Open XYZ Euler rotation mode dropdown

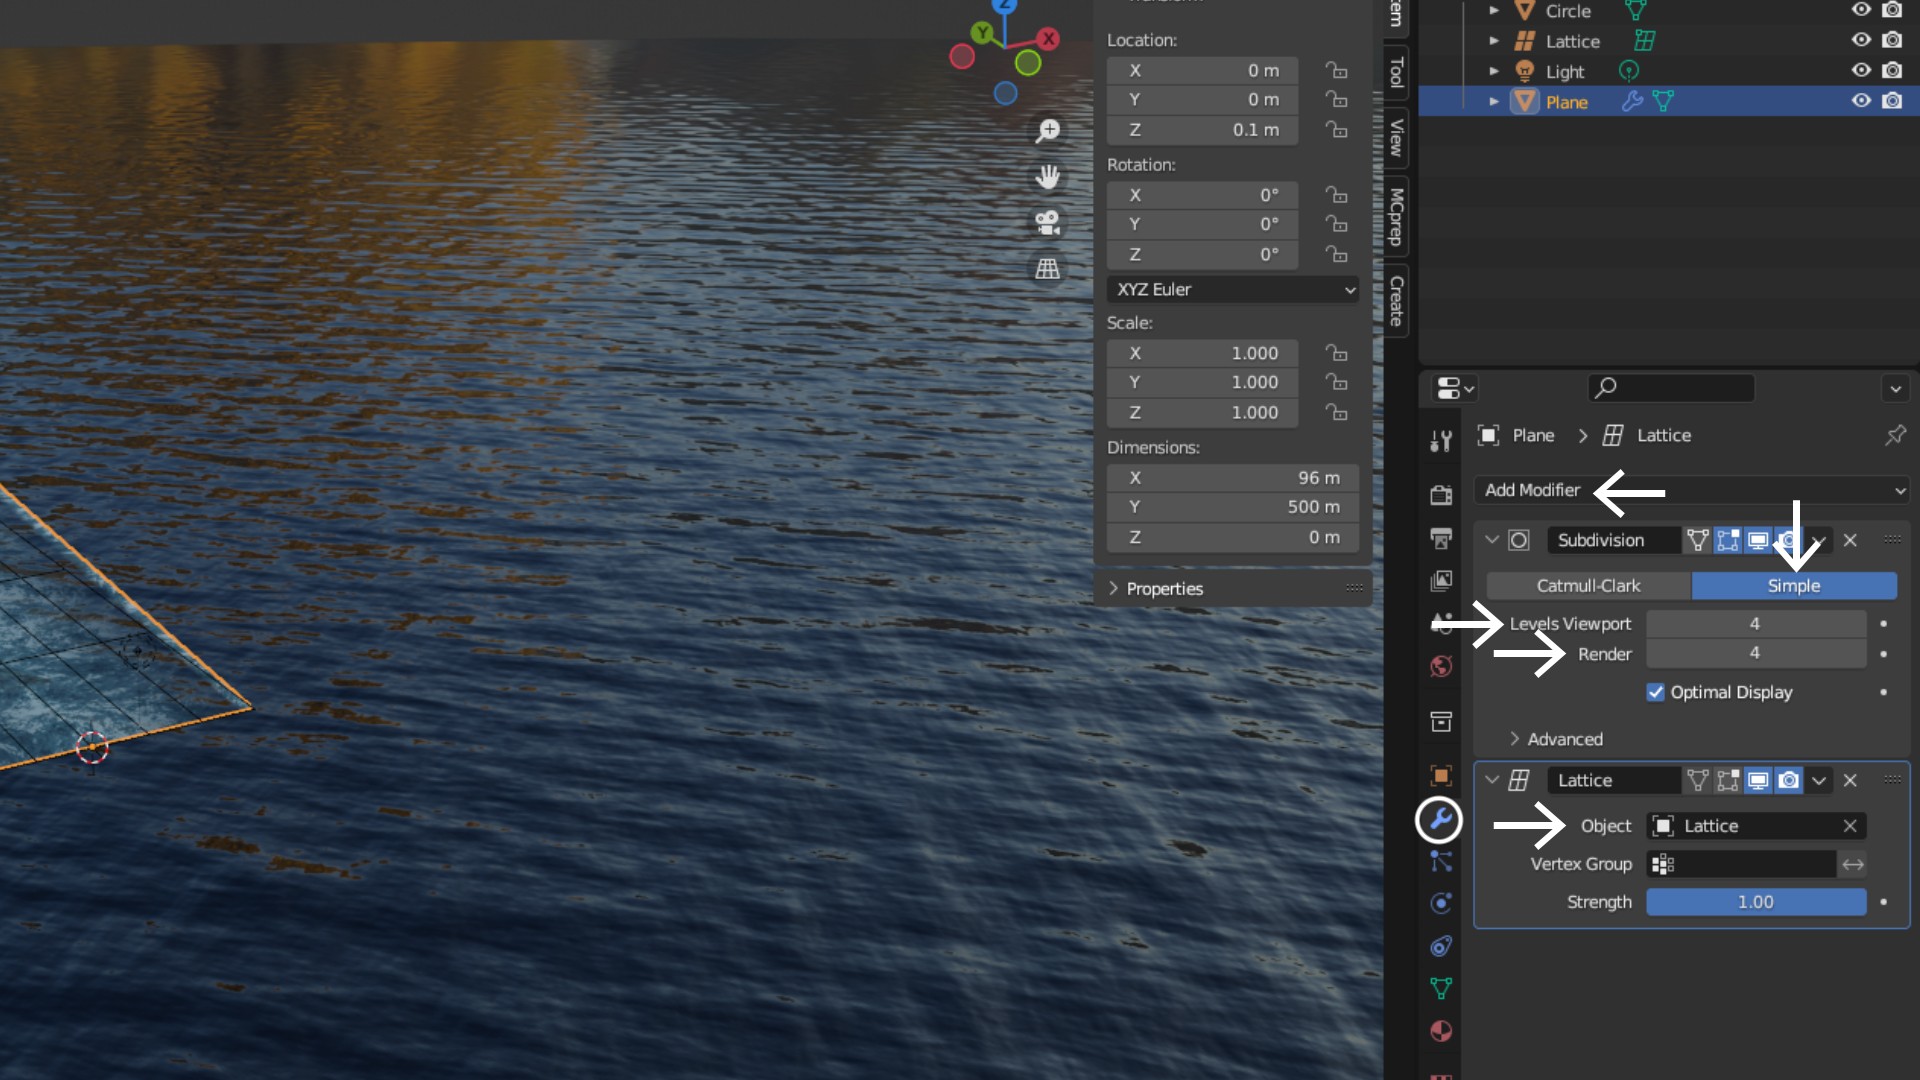click(1232, 289)
